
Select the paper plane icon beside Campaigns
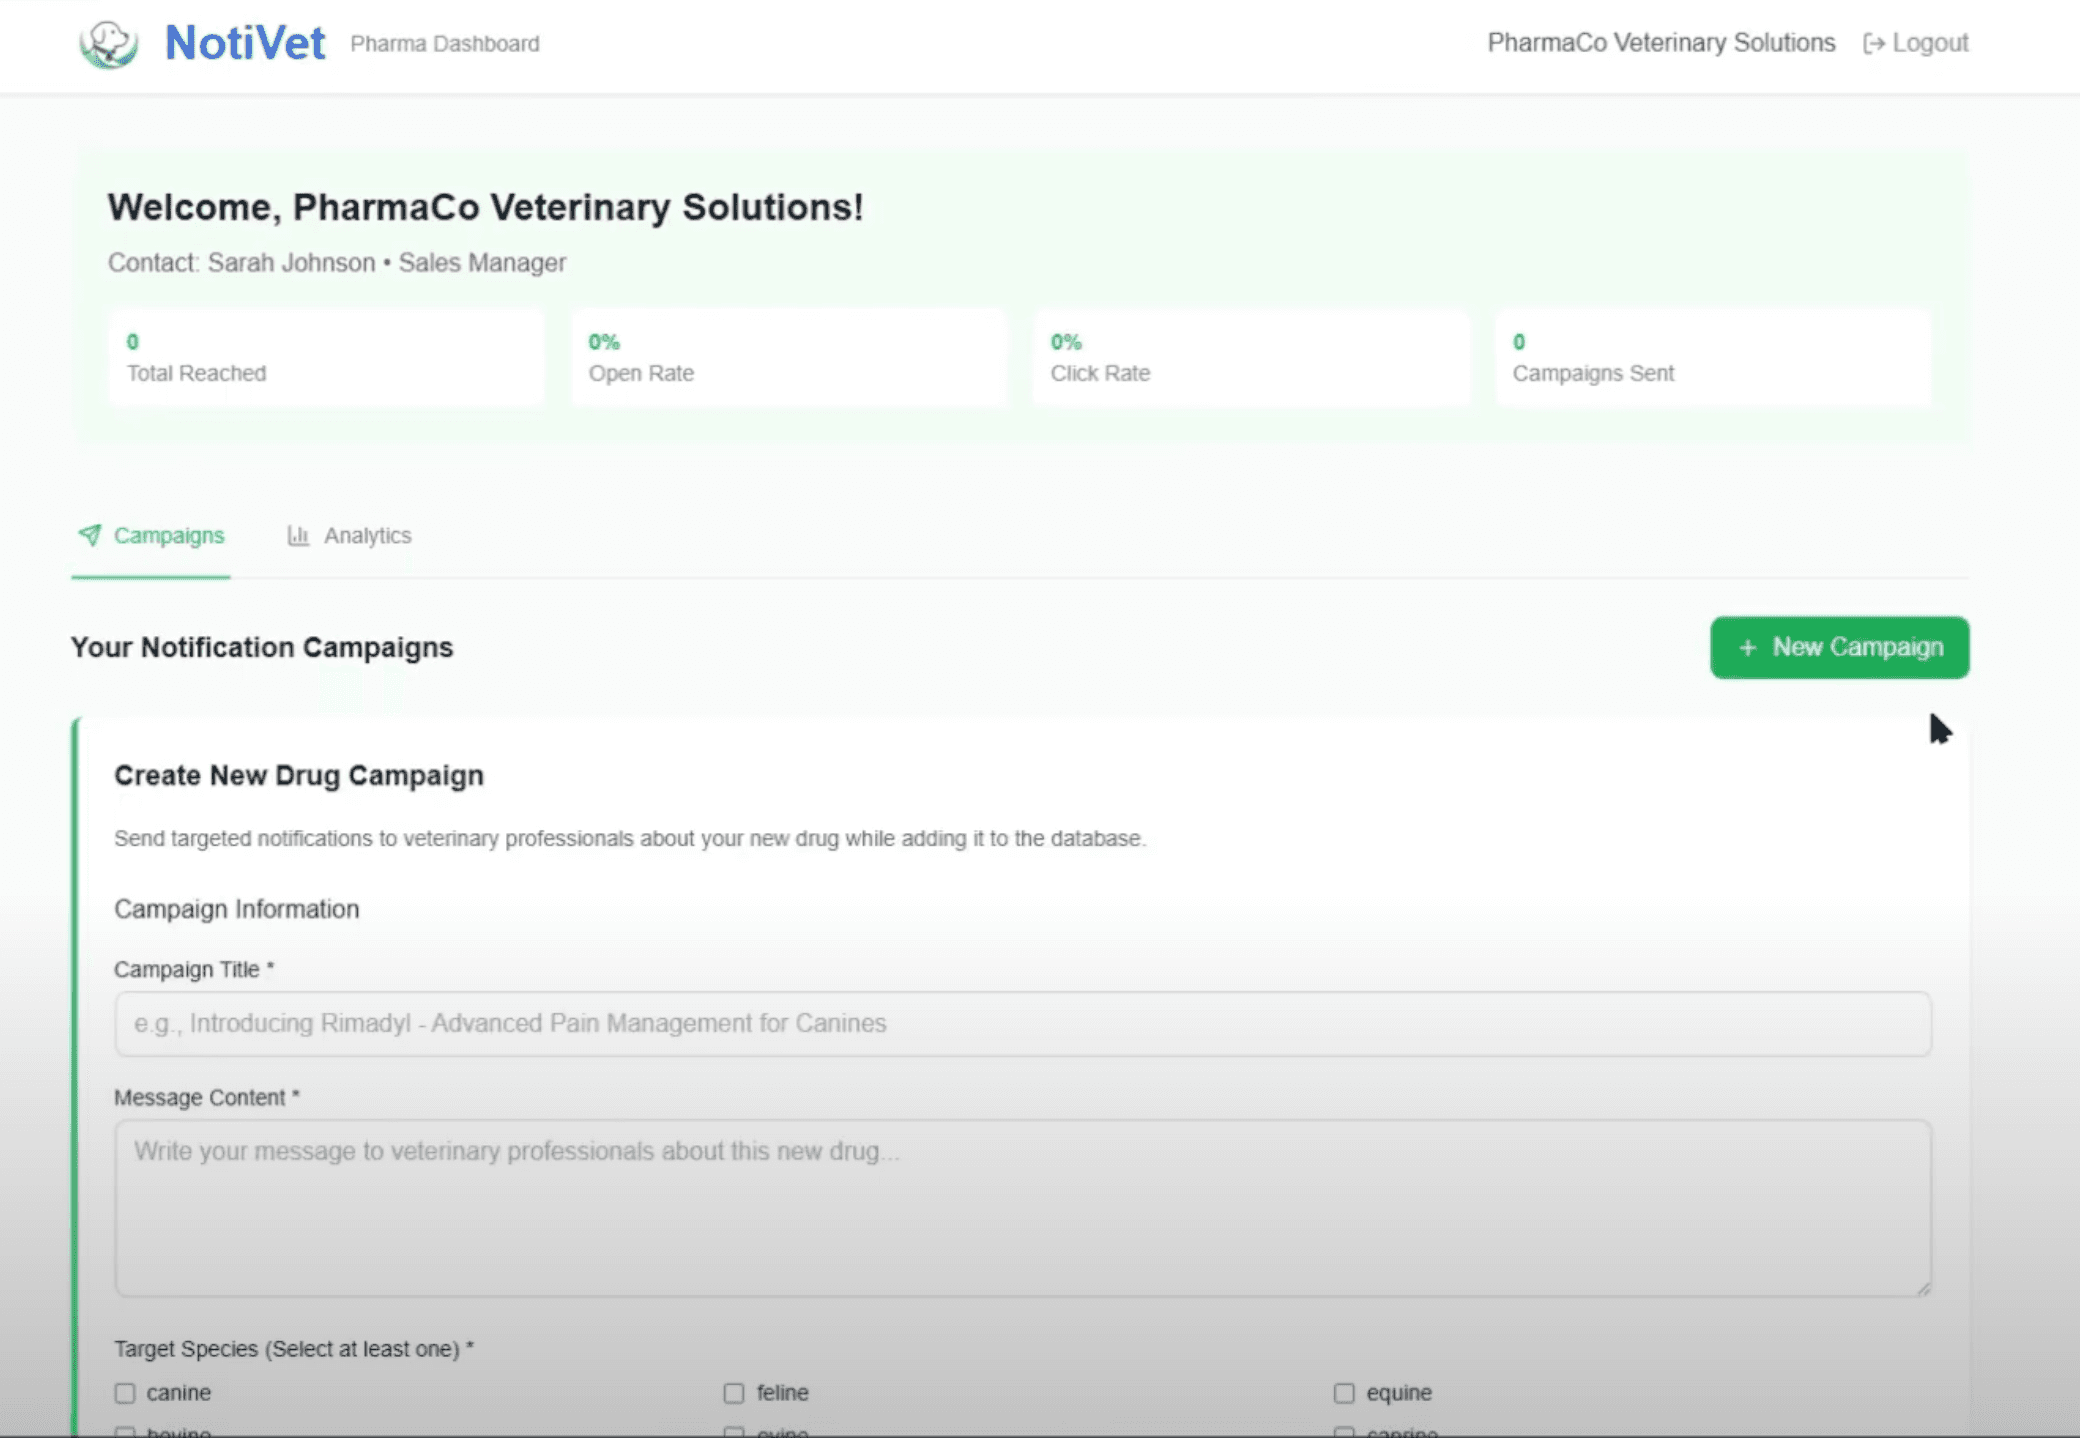(x=89, y=536)
